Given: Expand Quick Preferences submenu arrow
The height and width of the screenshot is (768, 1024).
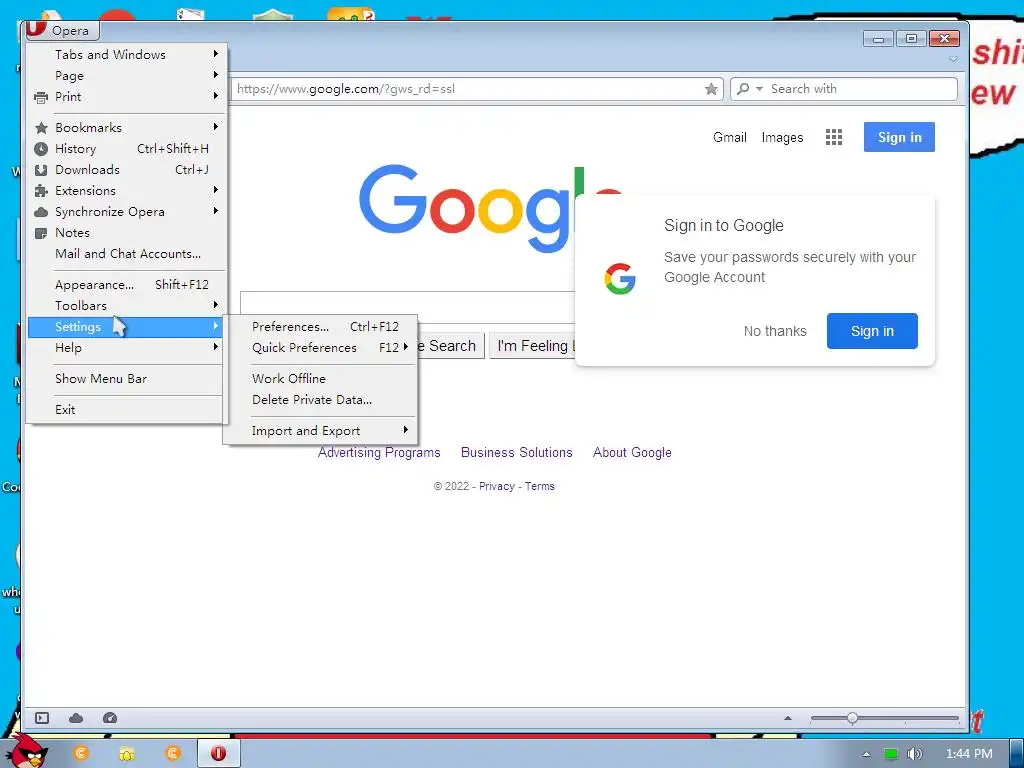Looking at the screenshot, I should tap(406, 347).
